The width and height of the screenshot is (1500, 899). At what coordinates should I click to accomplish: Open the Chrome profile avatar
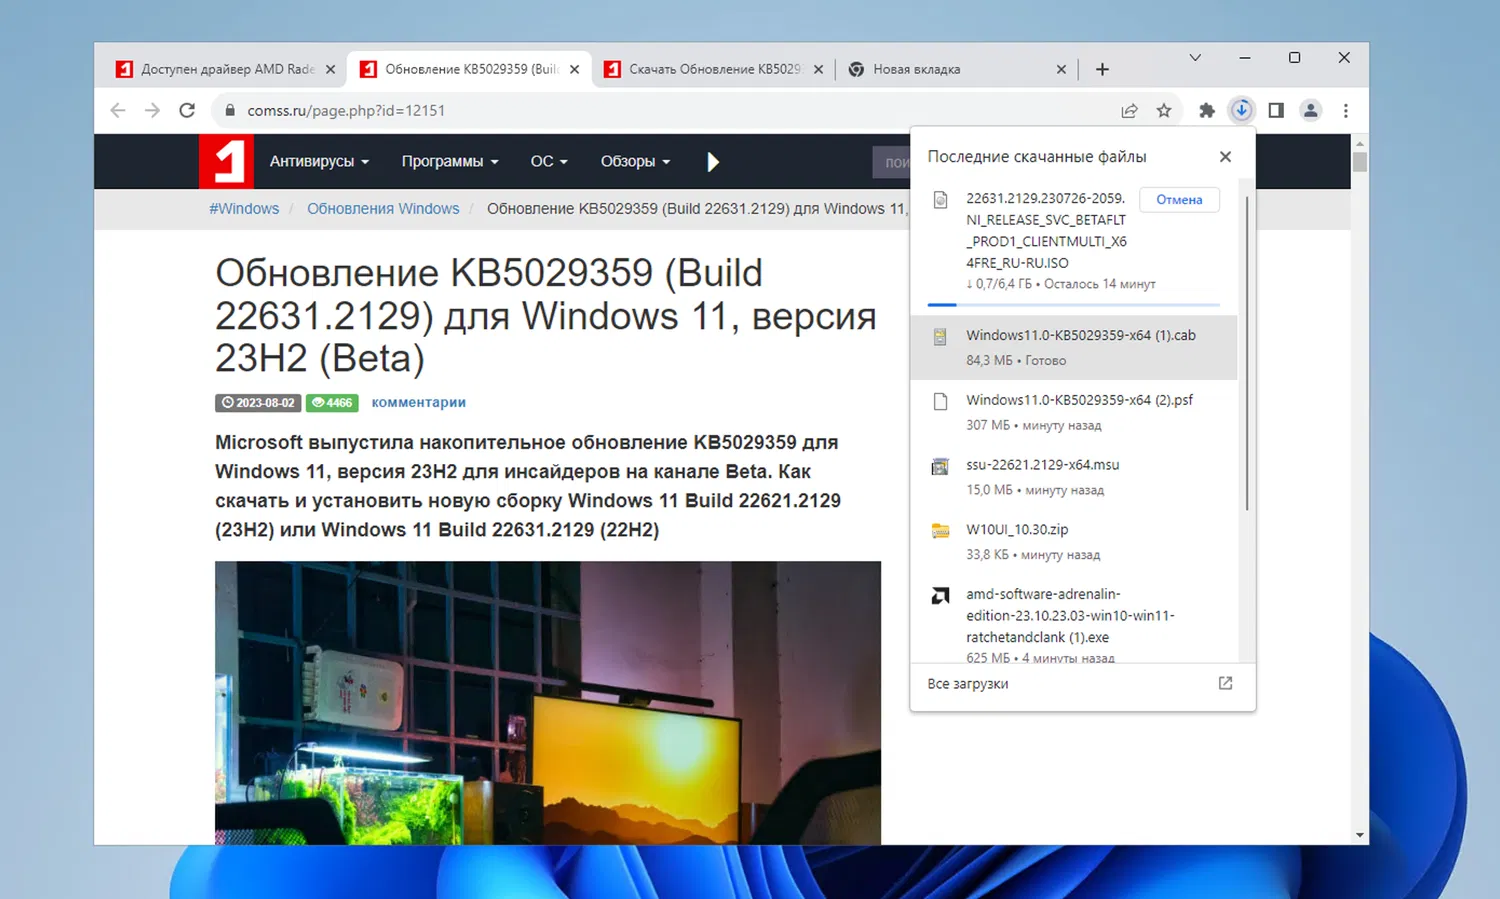1310,111
